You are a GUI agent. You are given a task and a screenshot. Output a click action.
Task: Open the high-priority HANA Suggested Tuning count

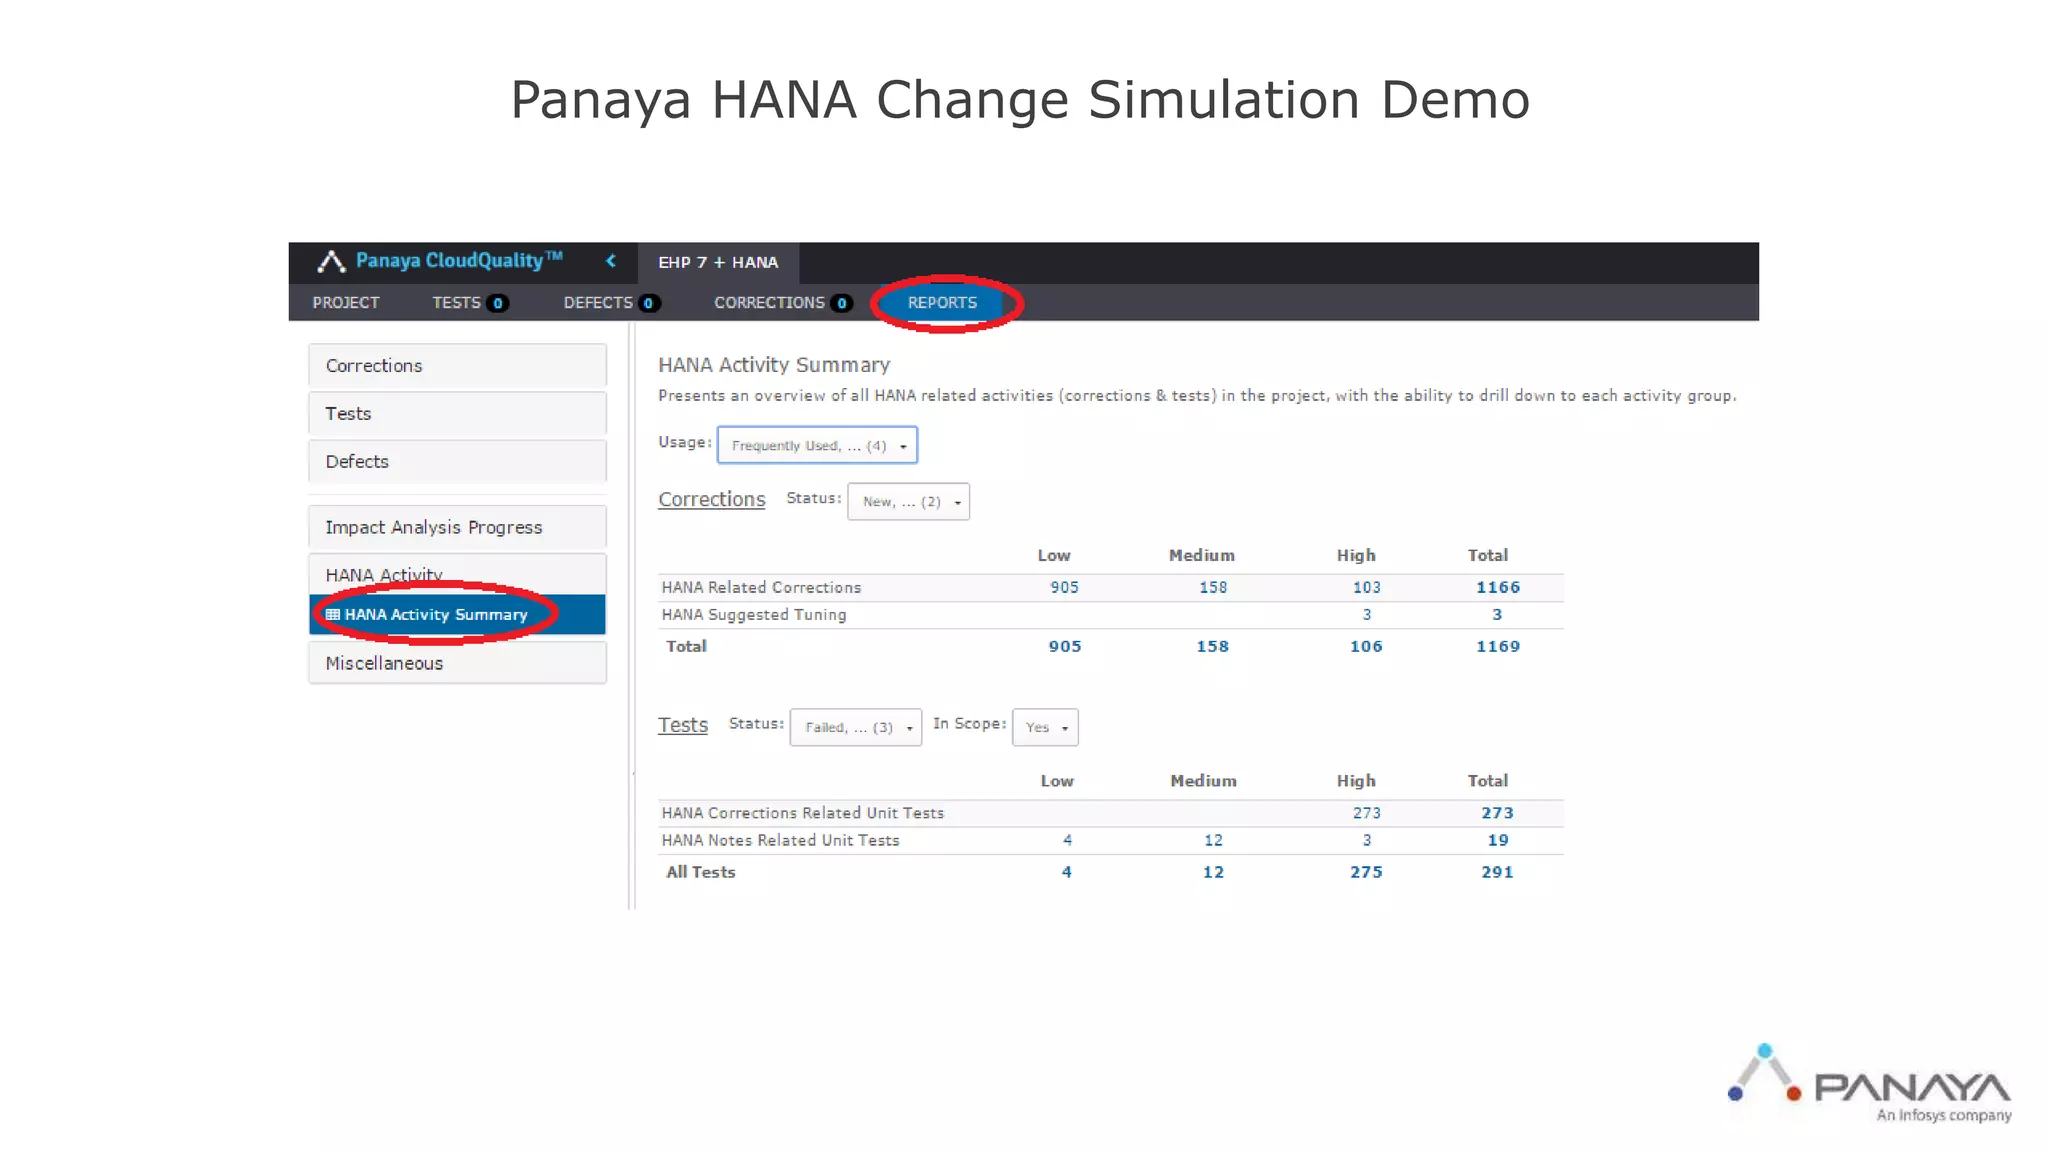pos(1367,615)
